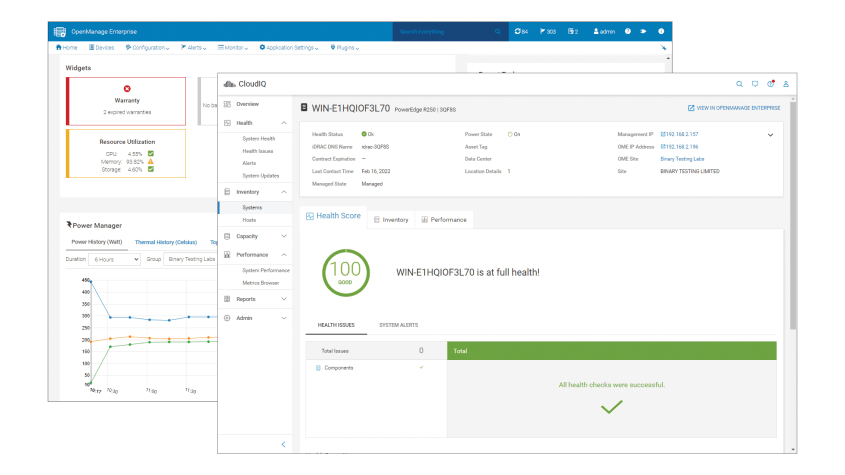Viewport: 845px width, 475px height.
Task: Select the Thermal History (Celsius) tab
Action: (x=166, y=242)
